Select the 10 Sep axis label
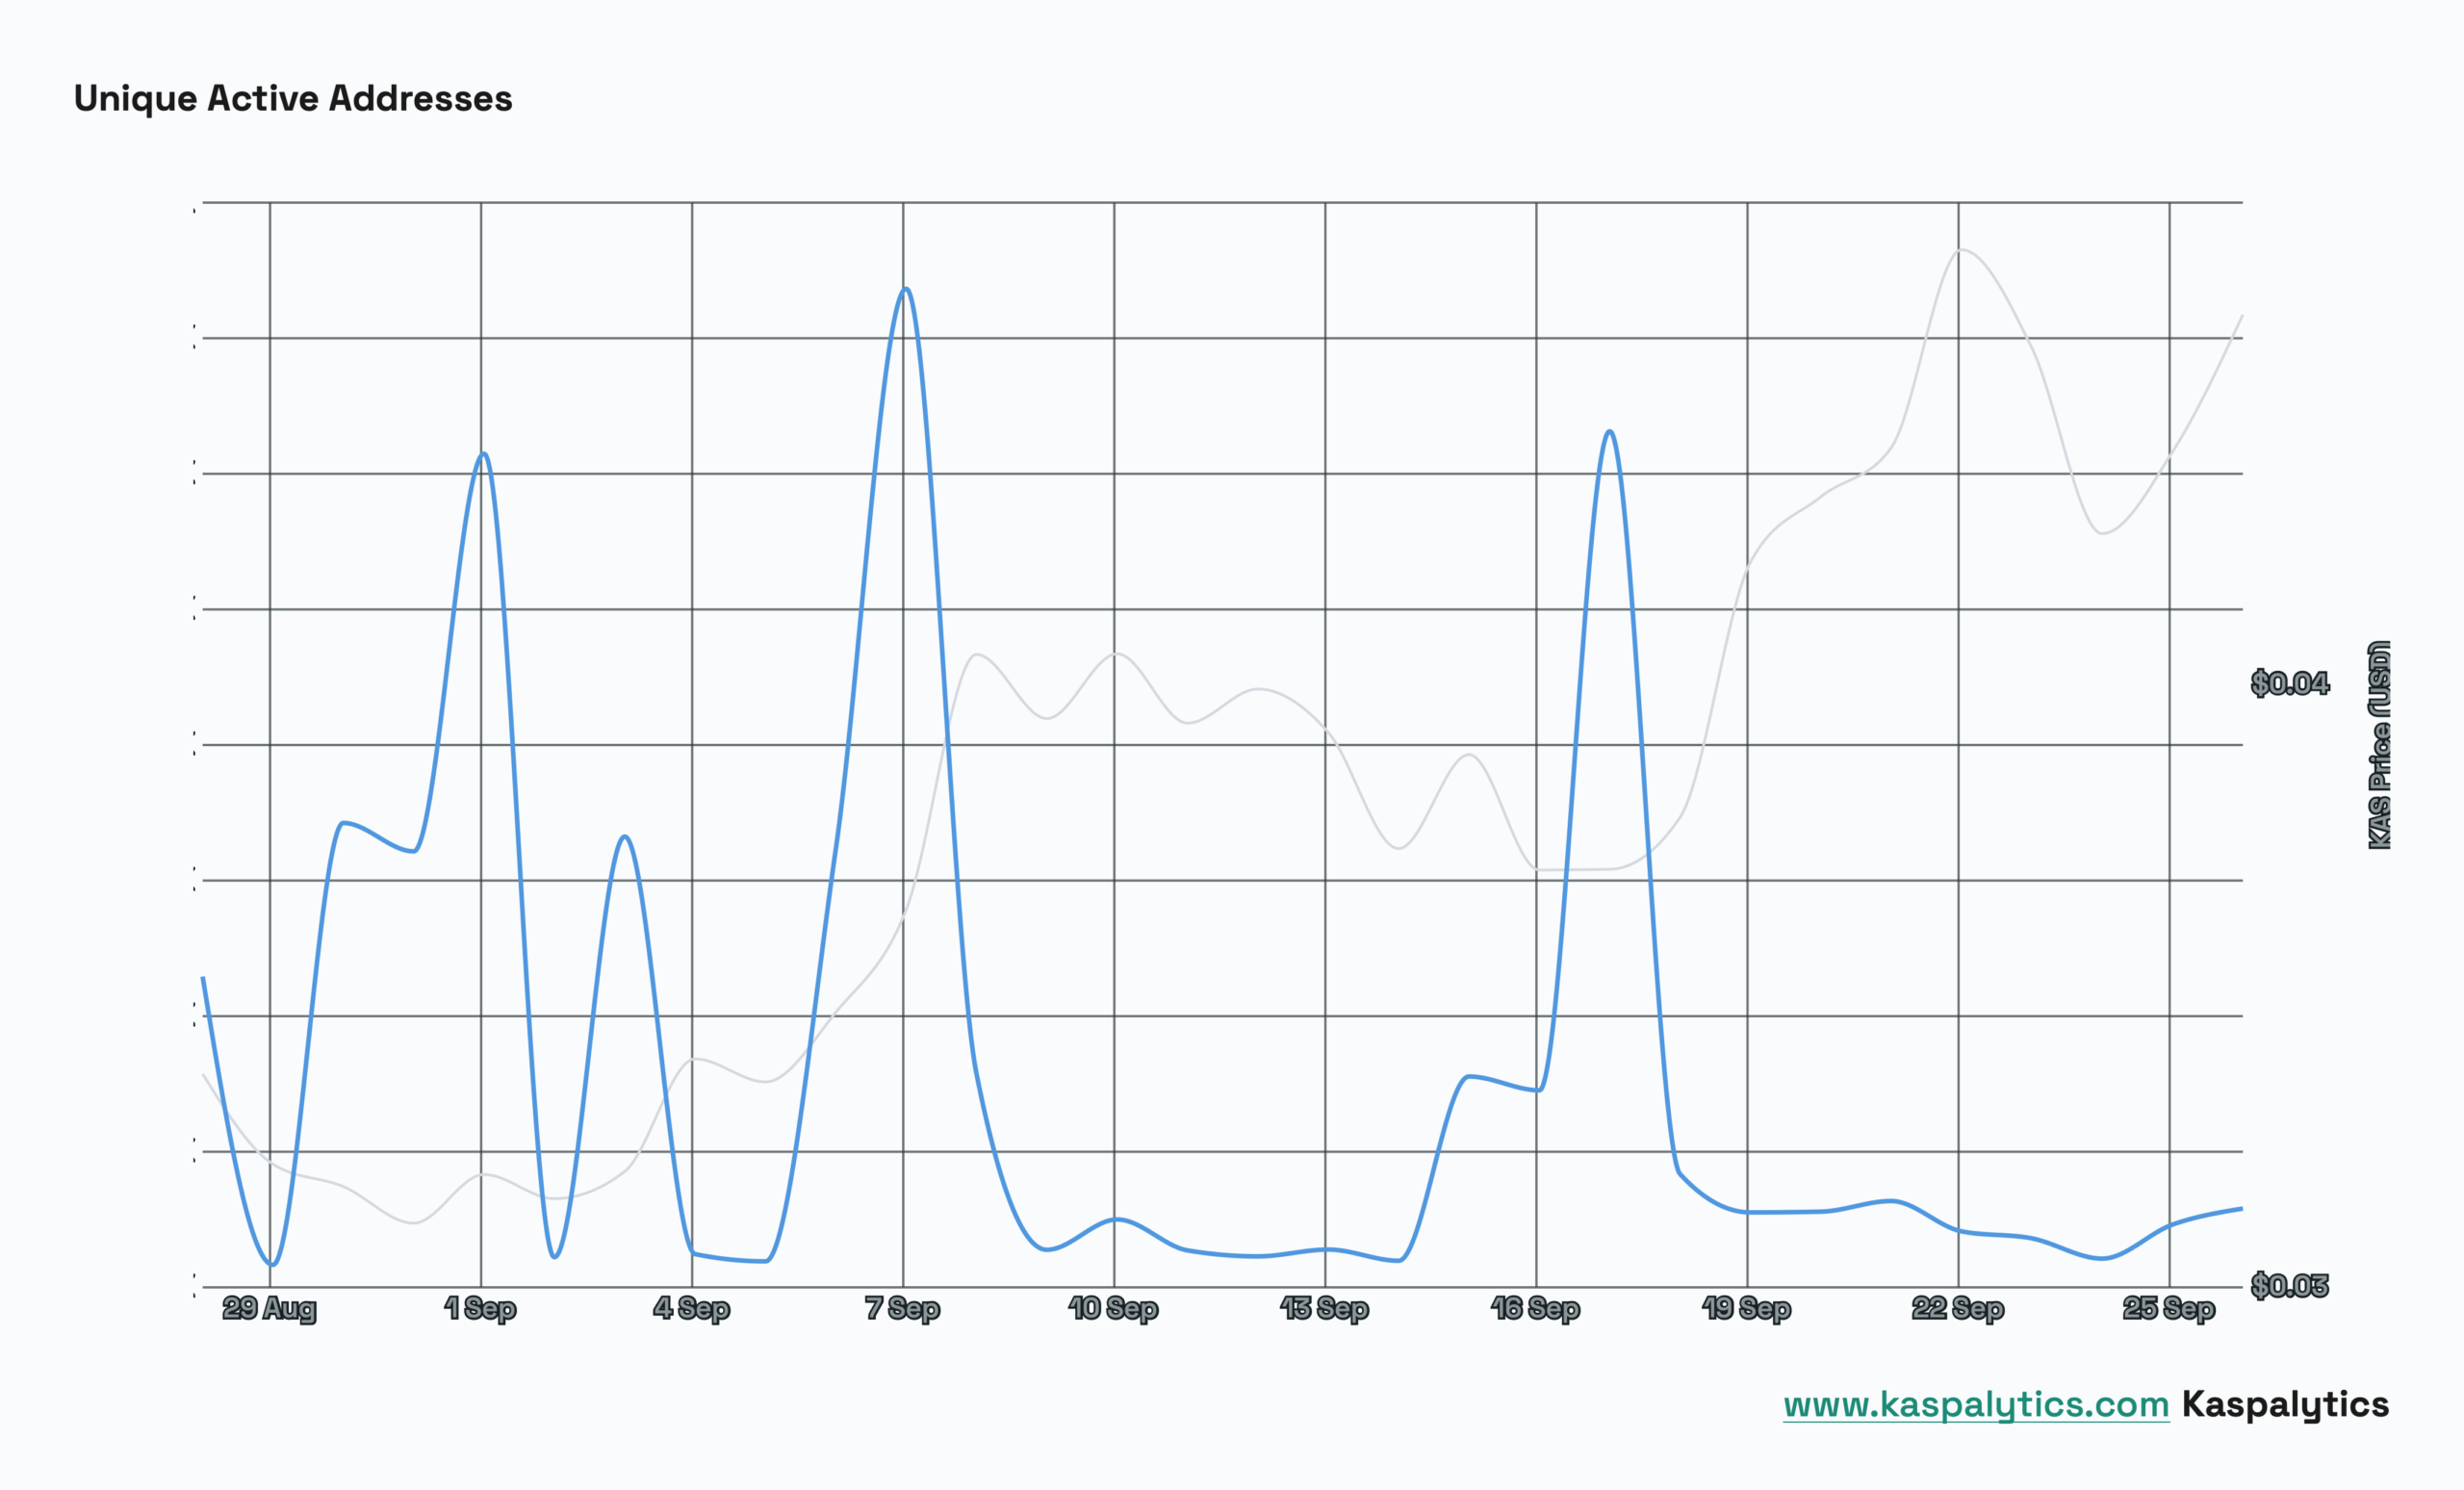The image size is (2464, 1490). [1113, 1308]
